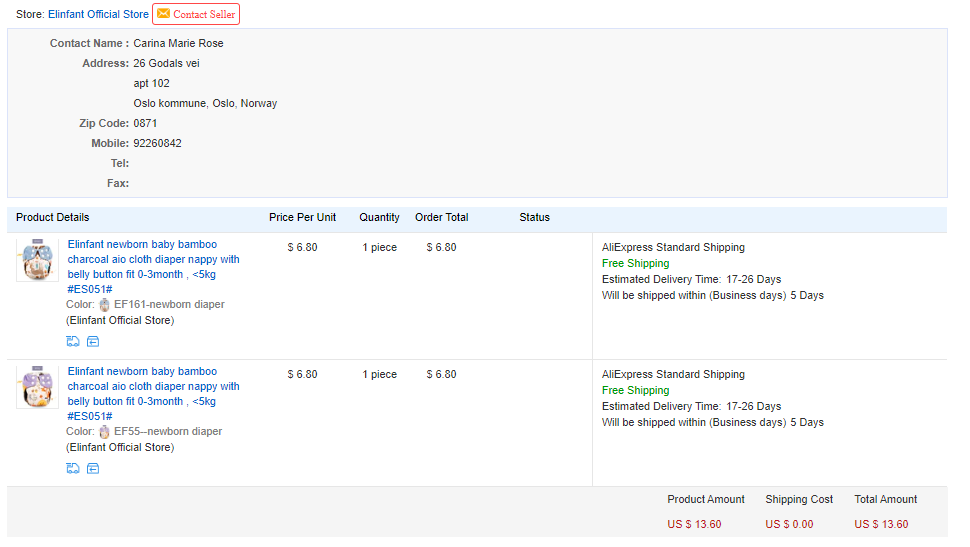Select the text apt 102
This screenshot has width=970, height=547.
[x=152, y=84]
